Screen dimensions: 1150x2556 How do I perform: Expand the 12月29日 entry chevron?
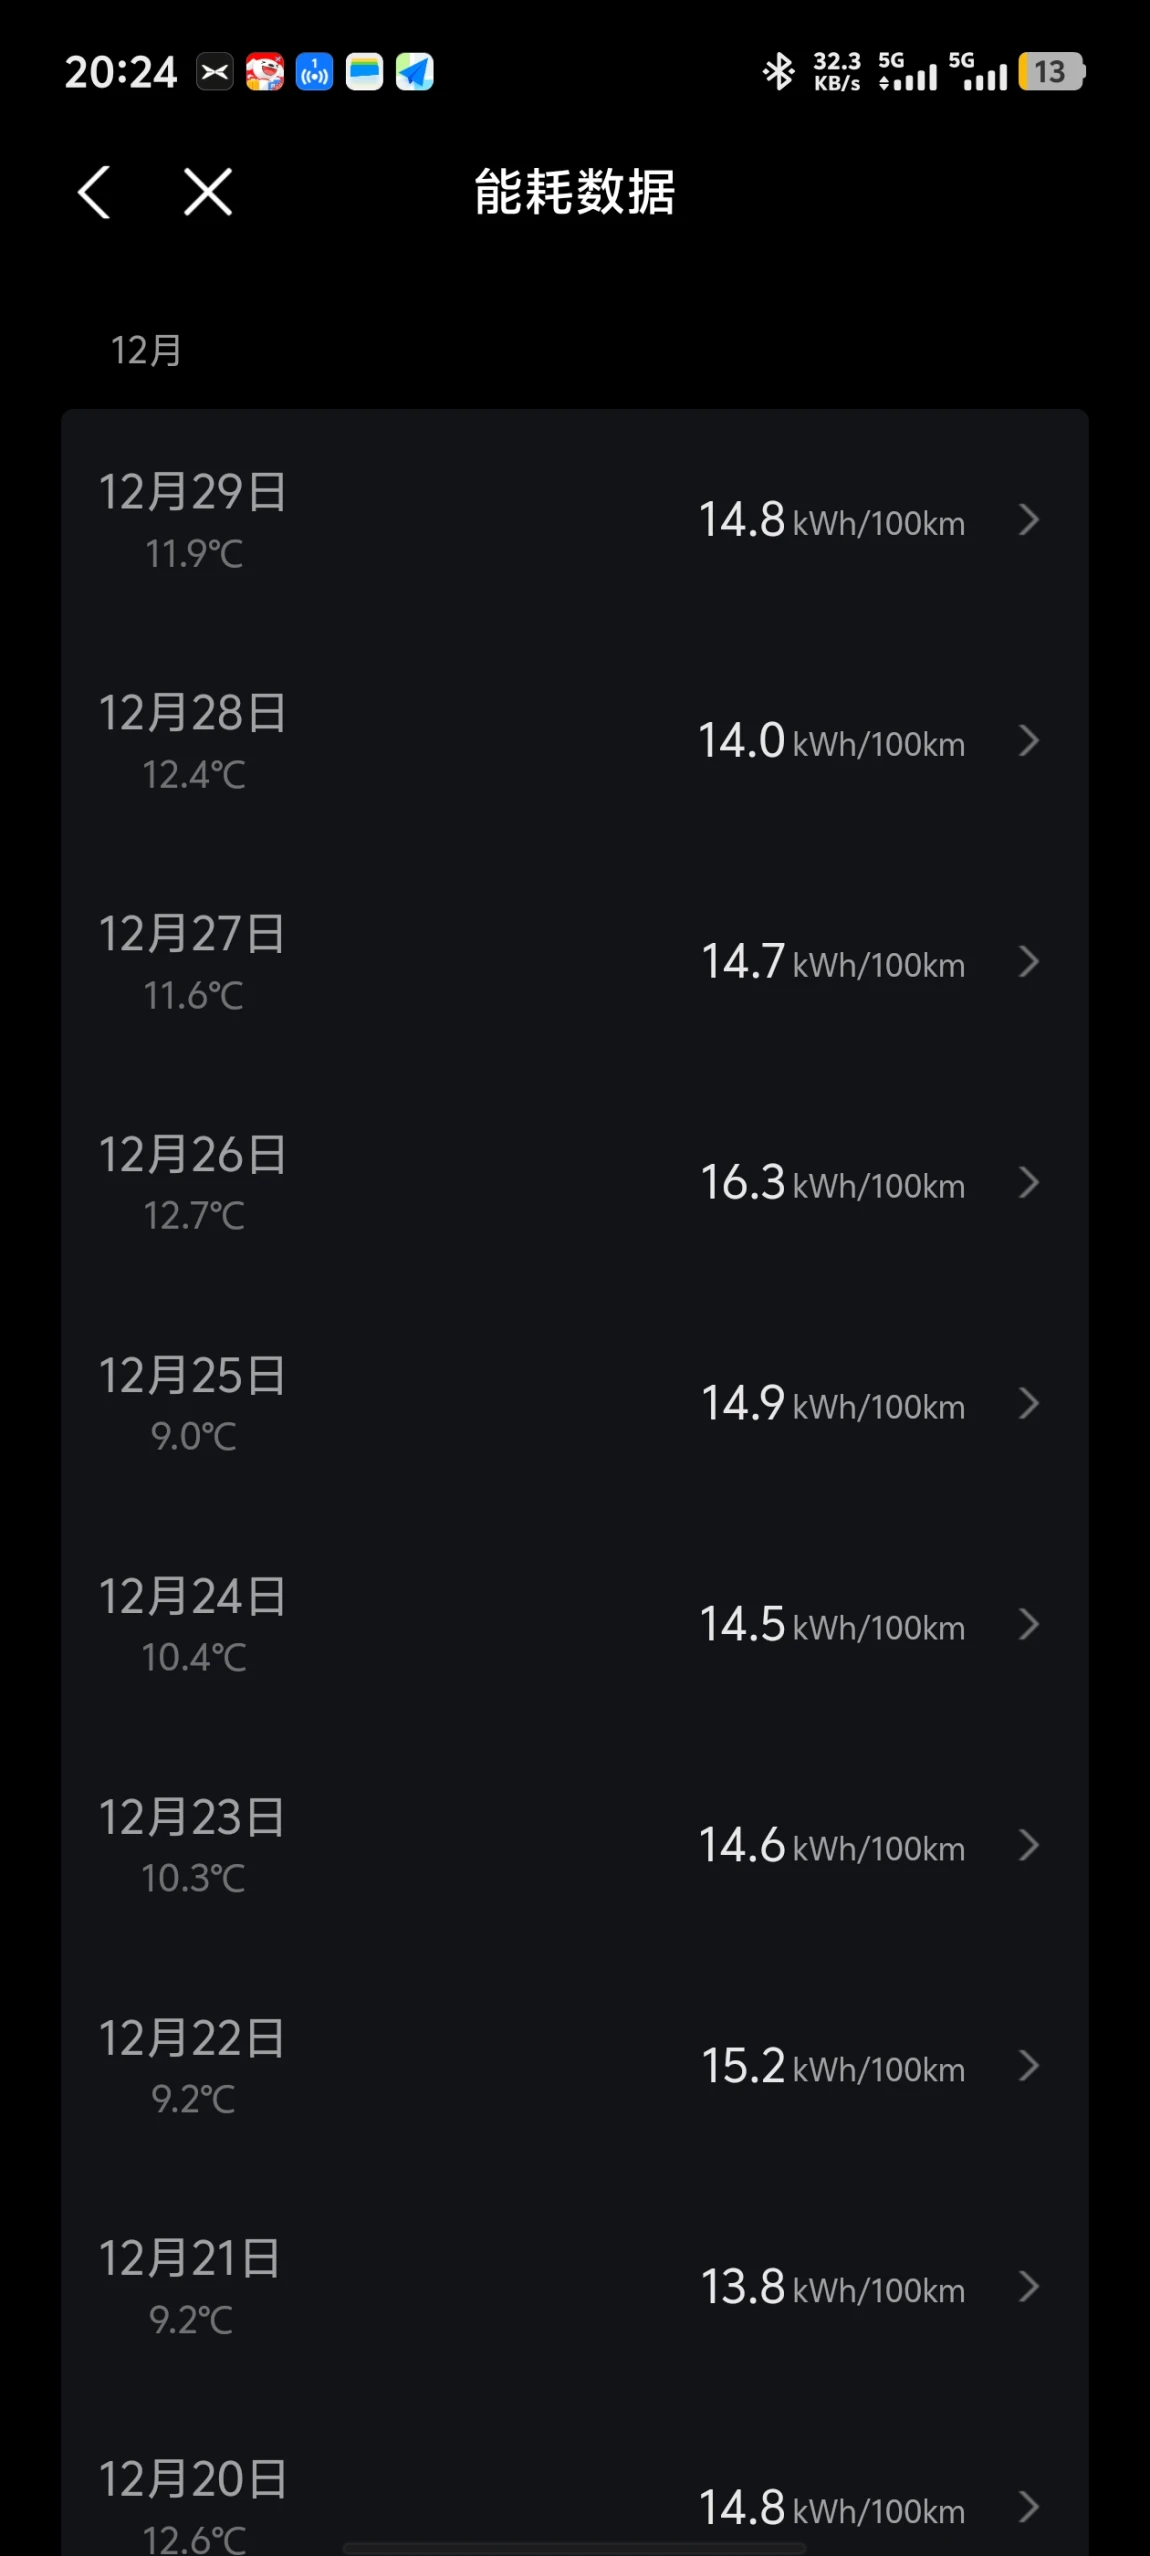point(1028,520)
